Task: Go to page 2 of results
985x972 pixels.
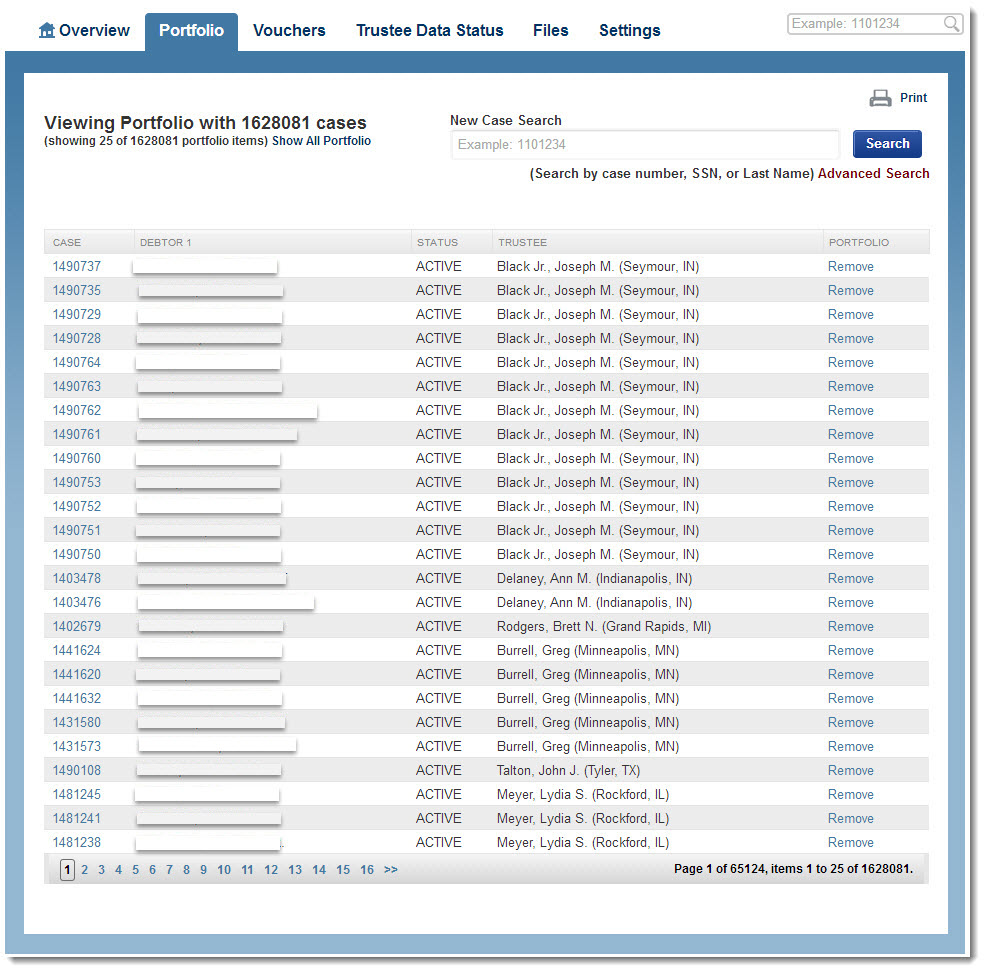Action: tap(85, 870)
